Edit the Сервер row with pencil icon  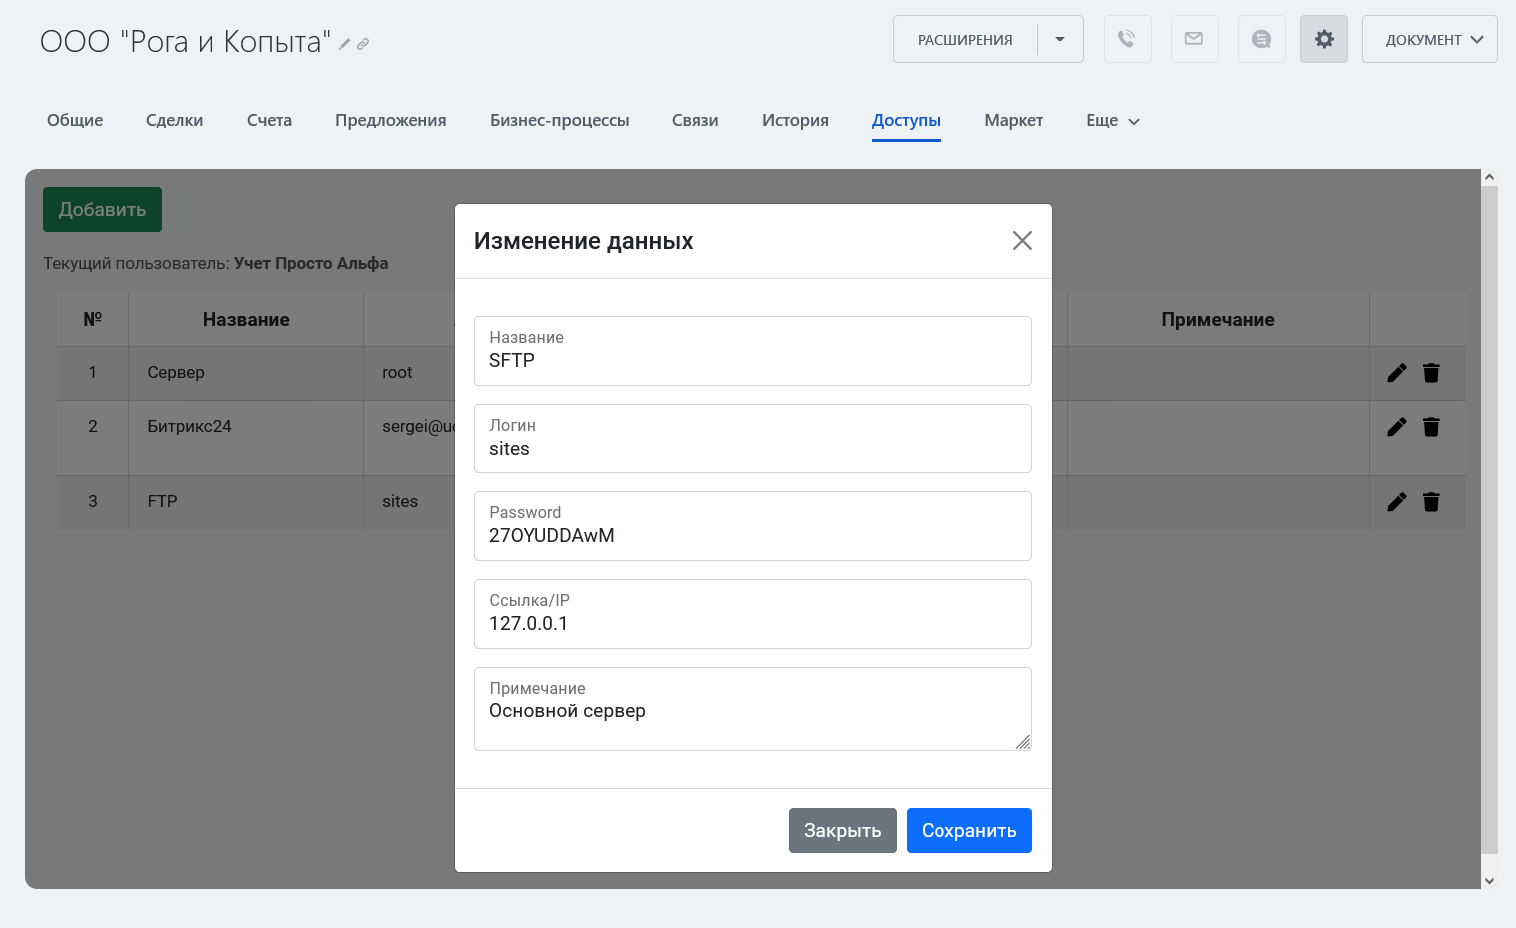(1396, 373)
